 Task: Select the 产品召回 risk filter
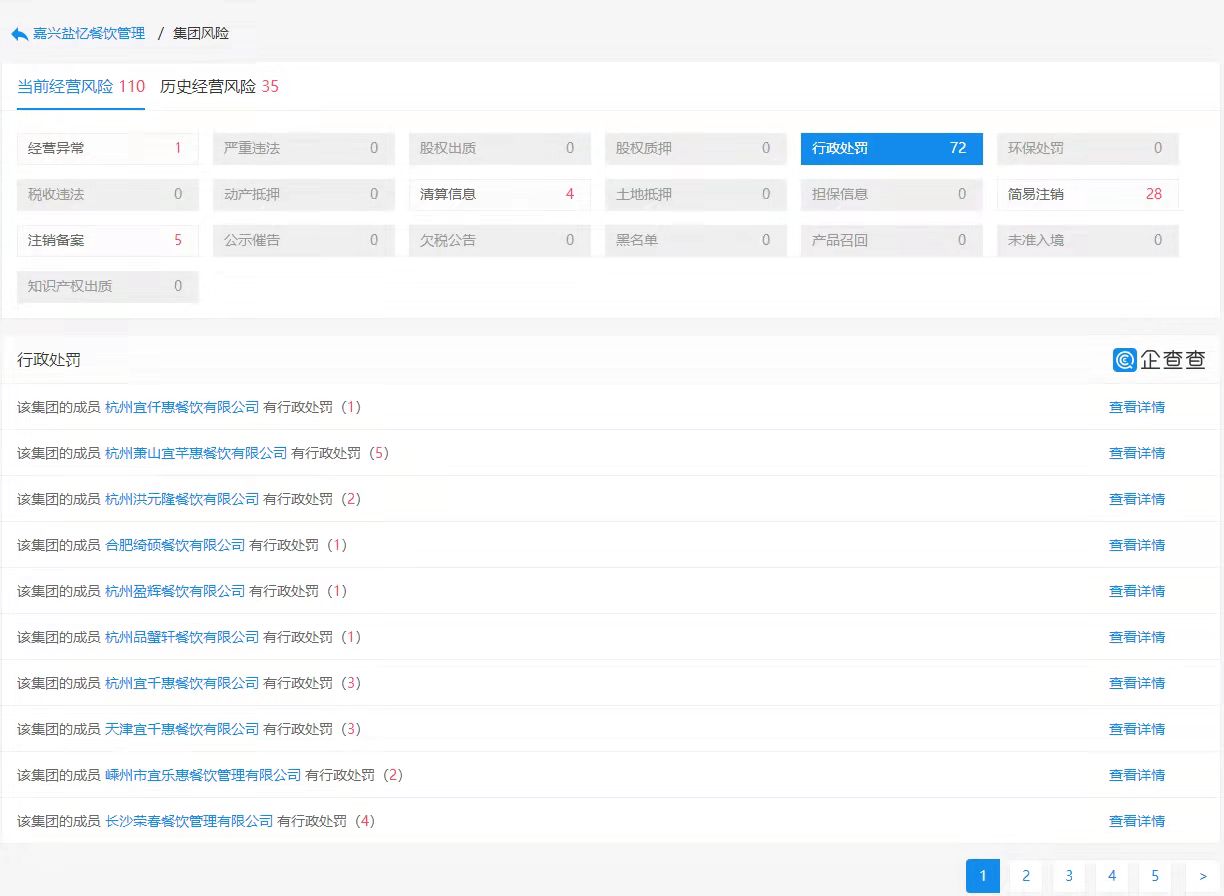tap(892, 241)
